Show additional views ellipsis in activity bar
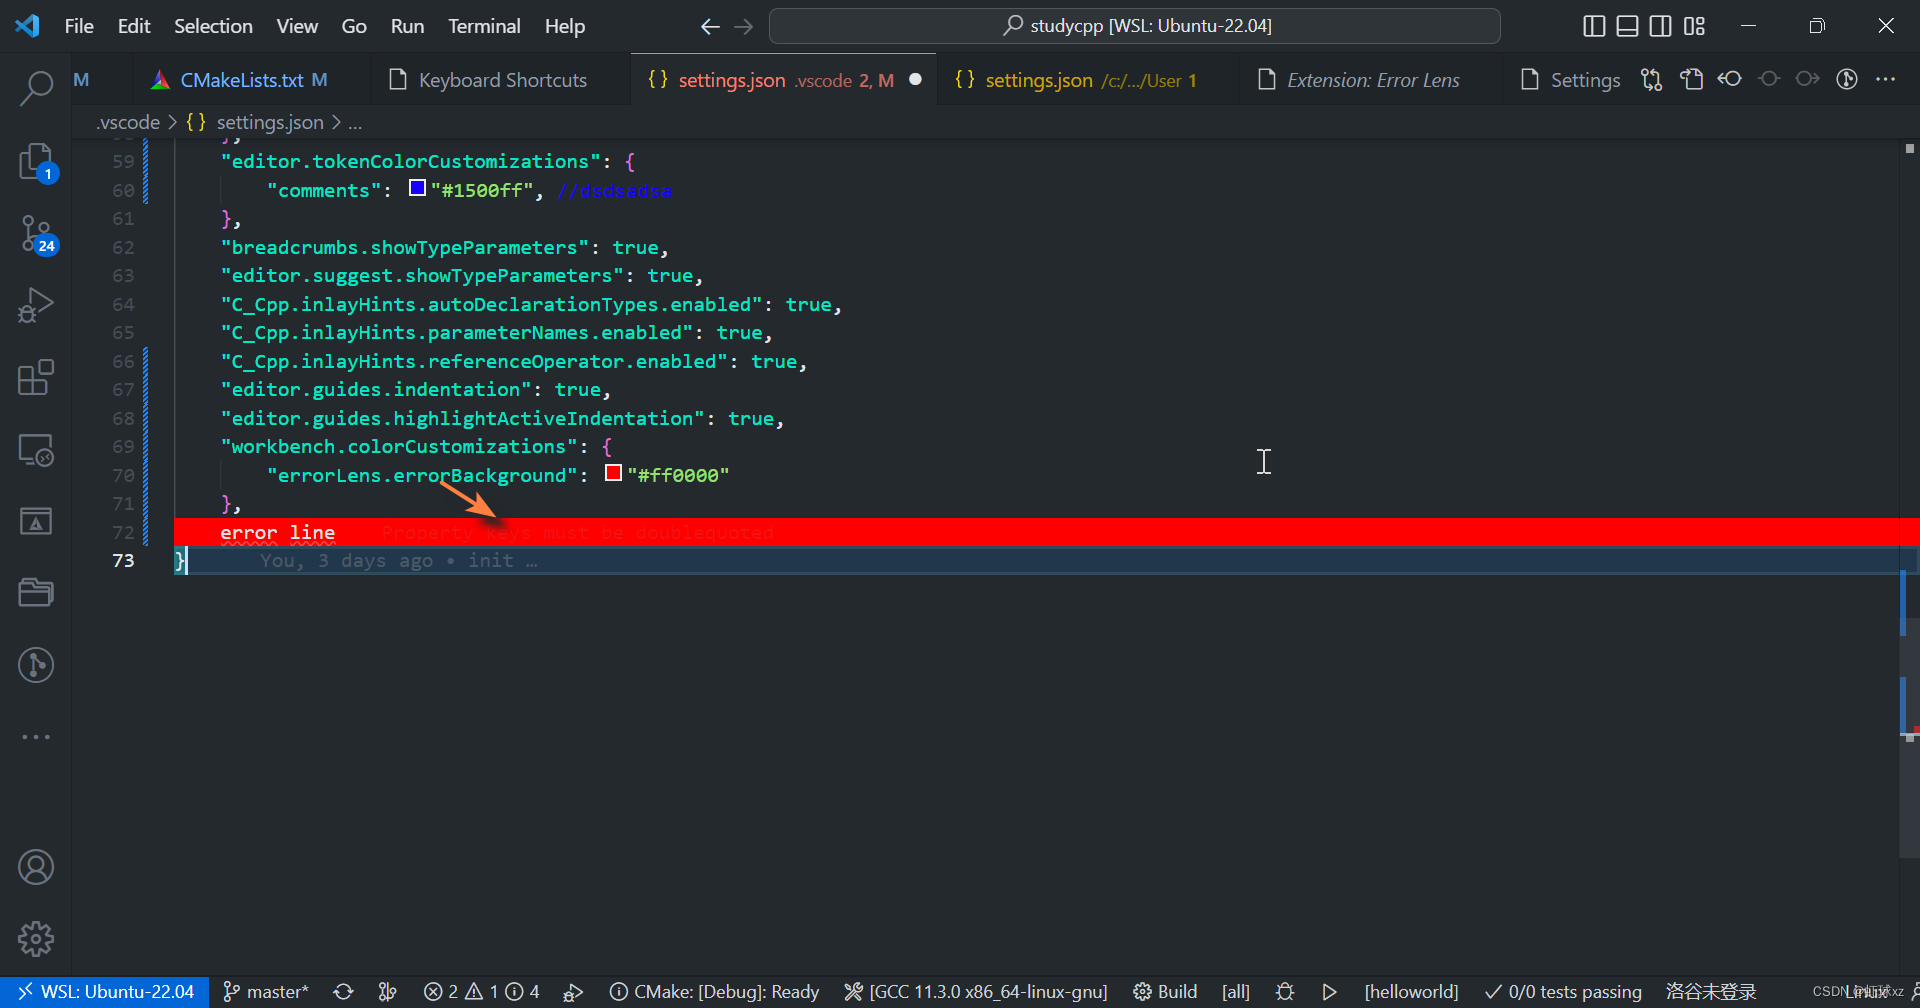Image resolution: width=1920 pixels, height=1008 pixels. (x=36, y=737)
